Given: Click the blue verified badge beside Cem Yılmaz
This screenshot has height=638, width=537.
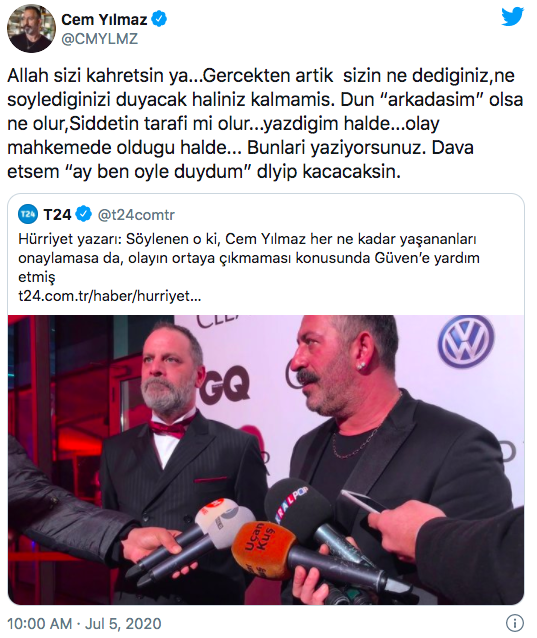Looking at the screenshot, I should pyautogui.click(x=159, y=19).
